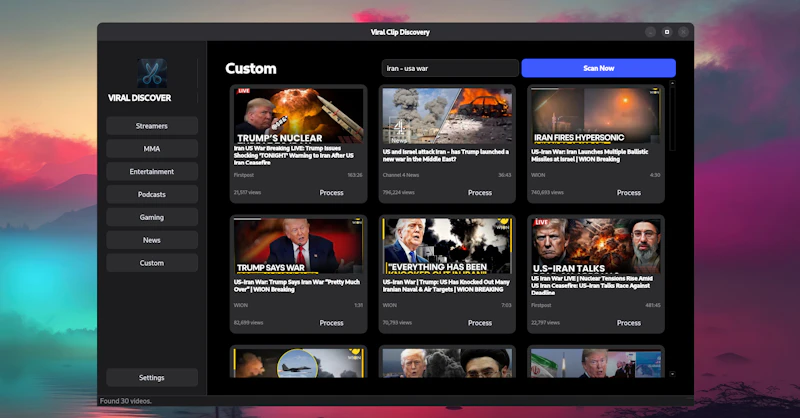
Task: Open the fighter jet video thumbnail
Action: 298,363
